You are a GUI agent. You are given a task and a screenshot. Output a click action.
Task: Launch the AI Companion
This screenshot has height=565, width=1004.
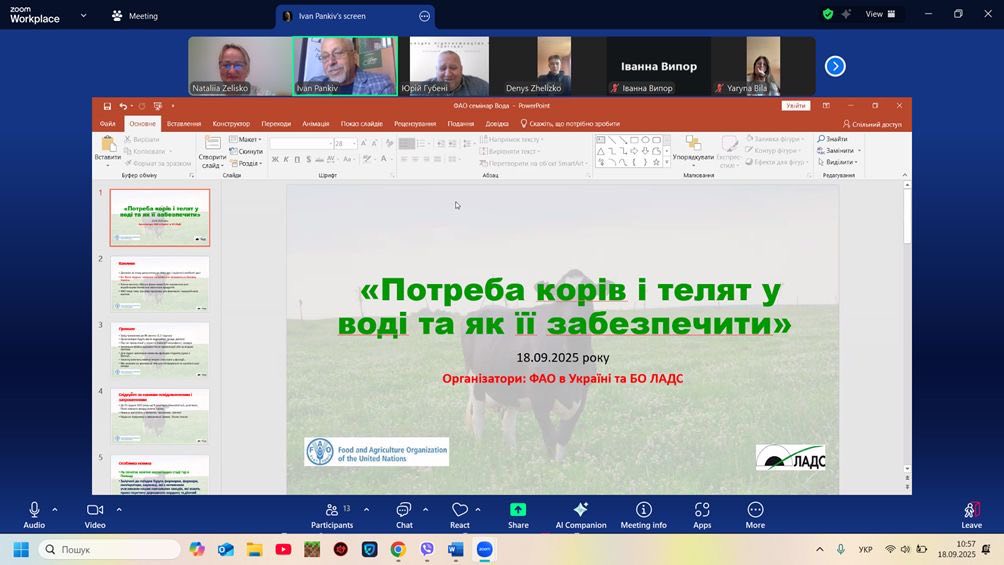(x=581, y=514)
